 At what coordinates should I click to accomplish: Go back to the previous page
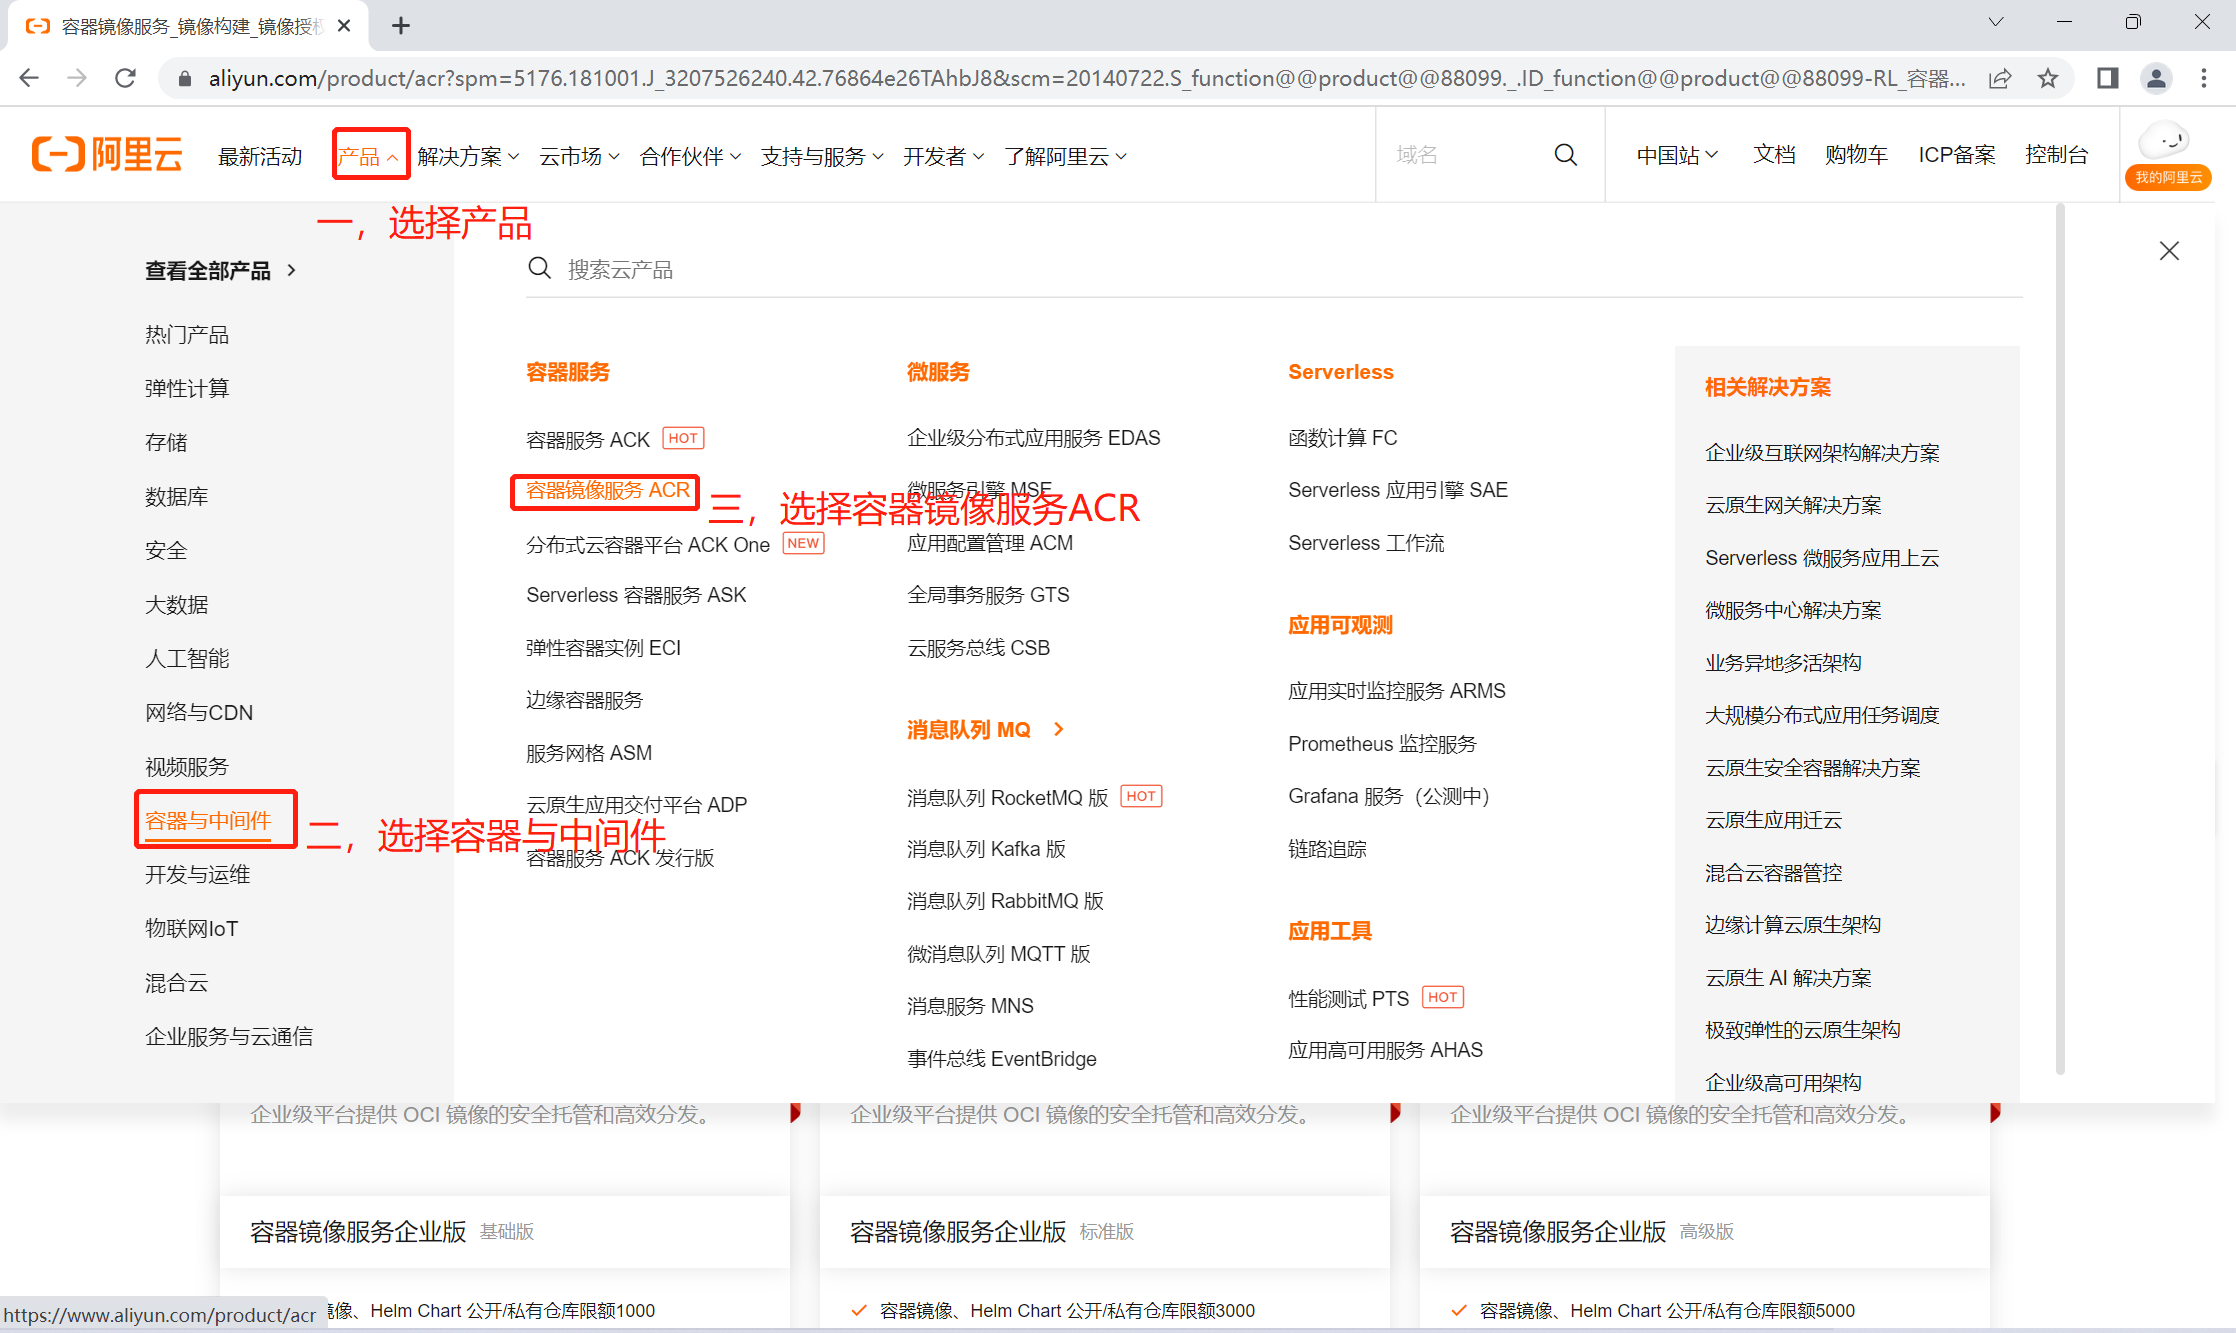29,78
